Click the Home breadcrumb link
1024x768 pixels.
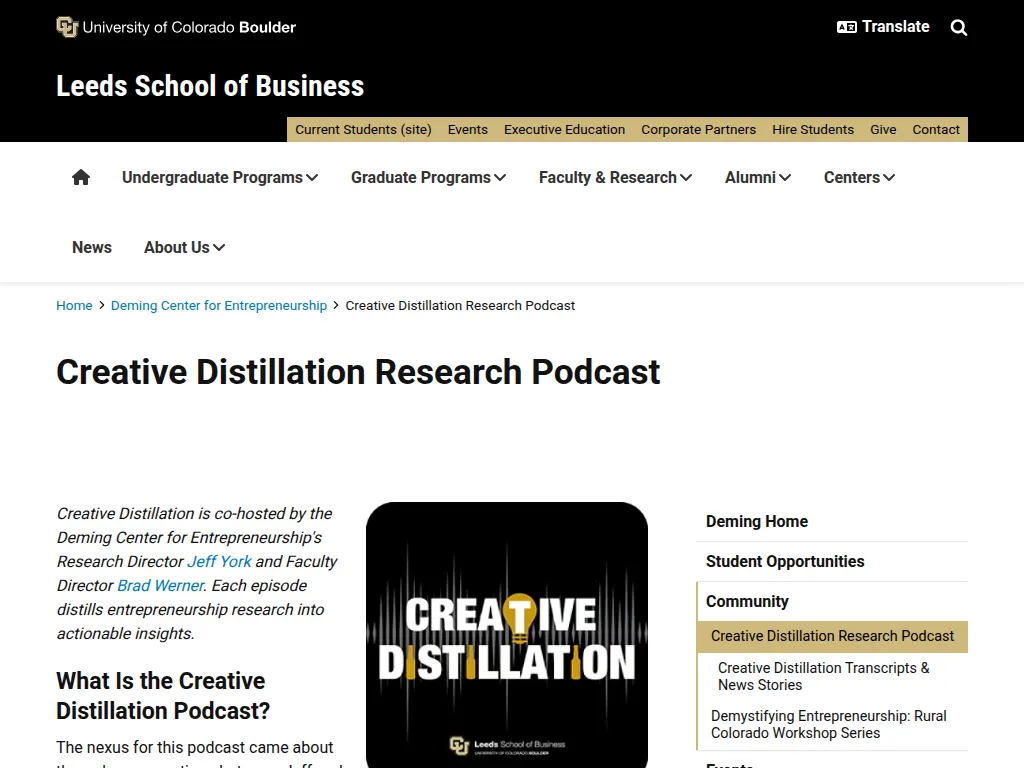(x=74, y=306)
